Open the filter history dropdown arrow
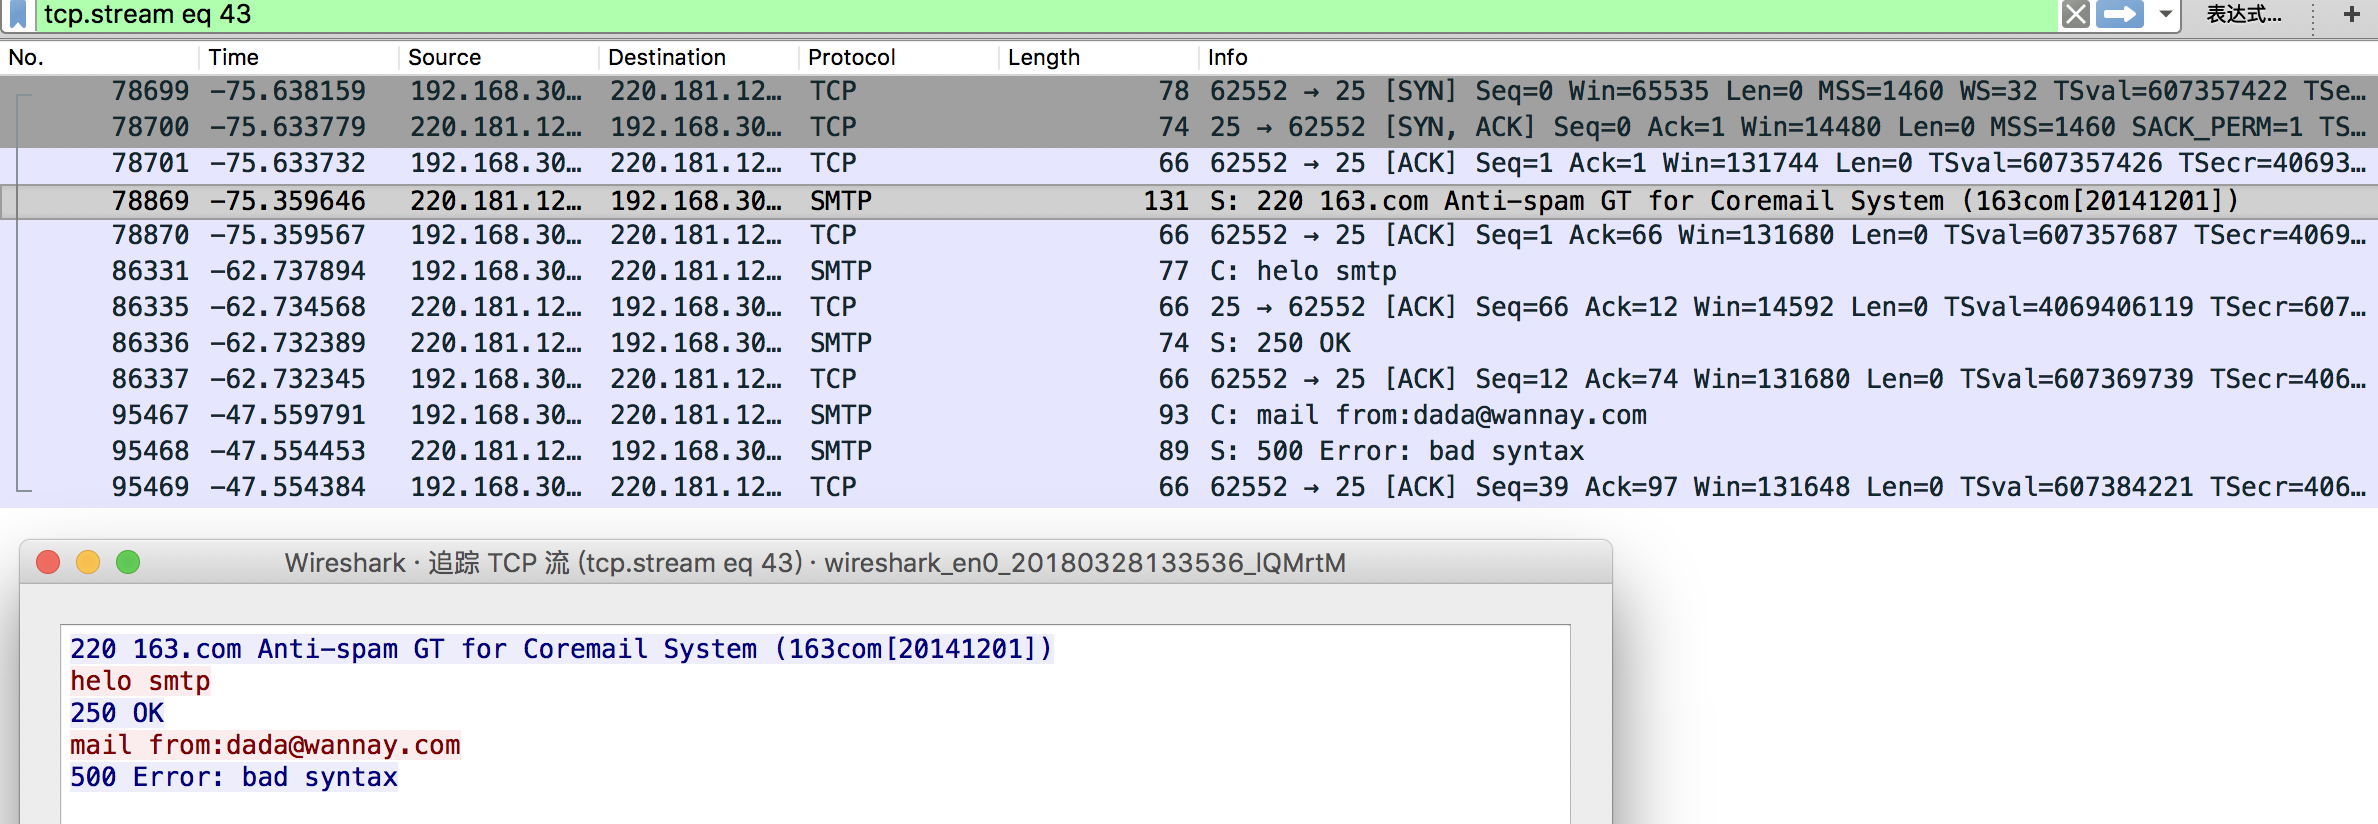This screenshot has height=824, width=2378. pyautogui.click(x=2165, y=14)
